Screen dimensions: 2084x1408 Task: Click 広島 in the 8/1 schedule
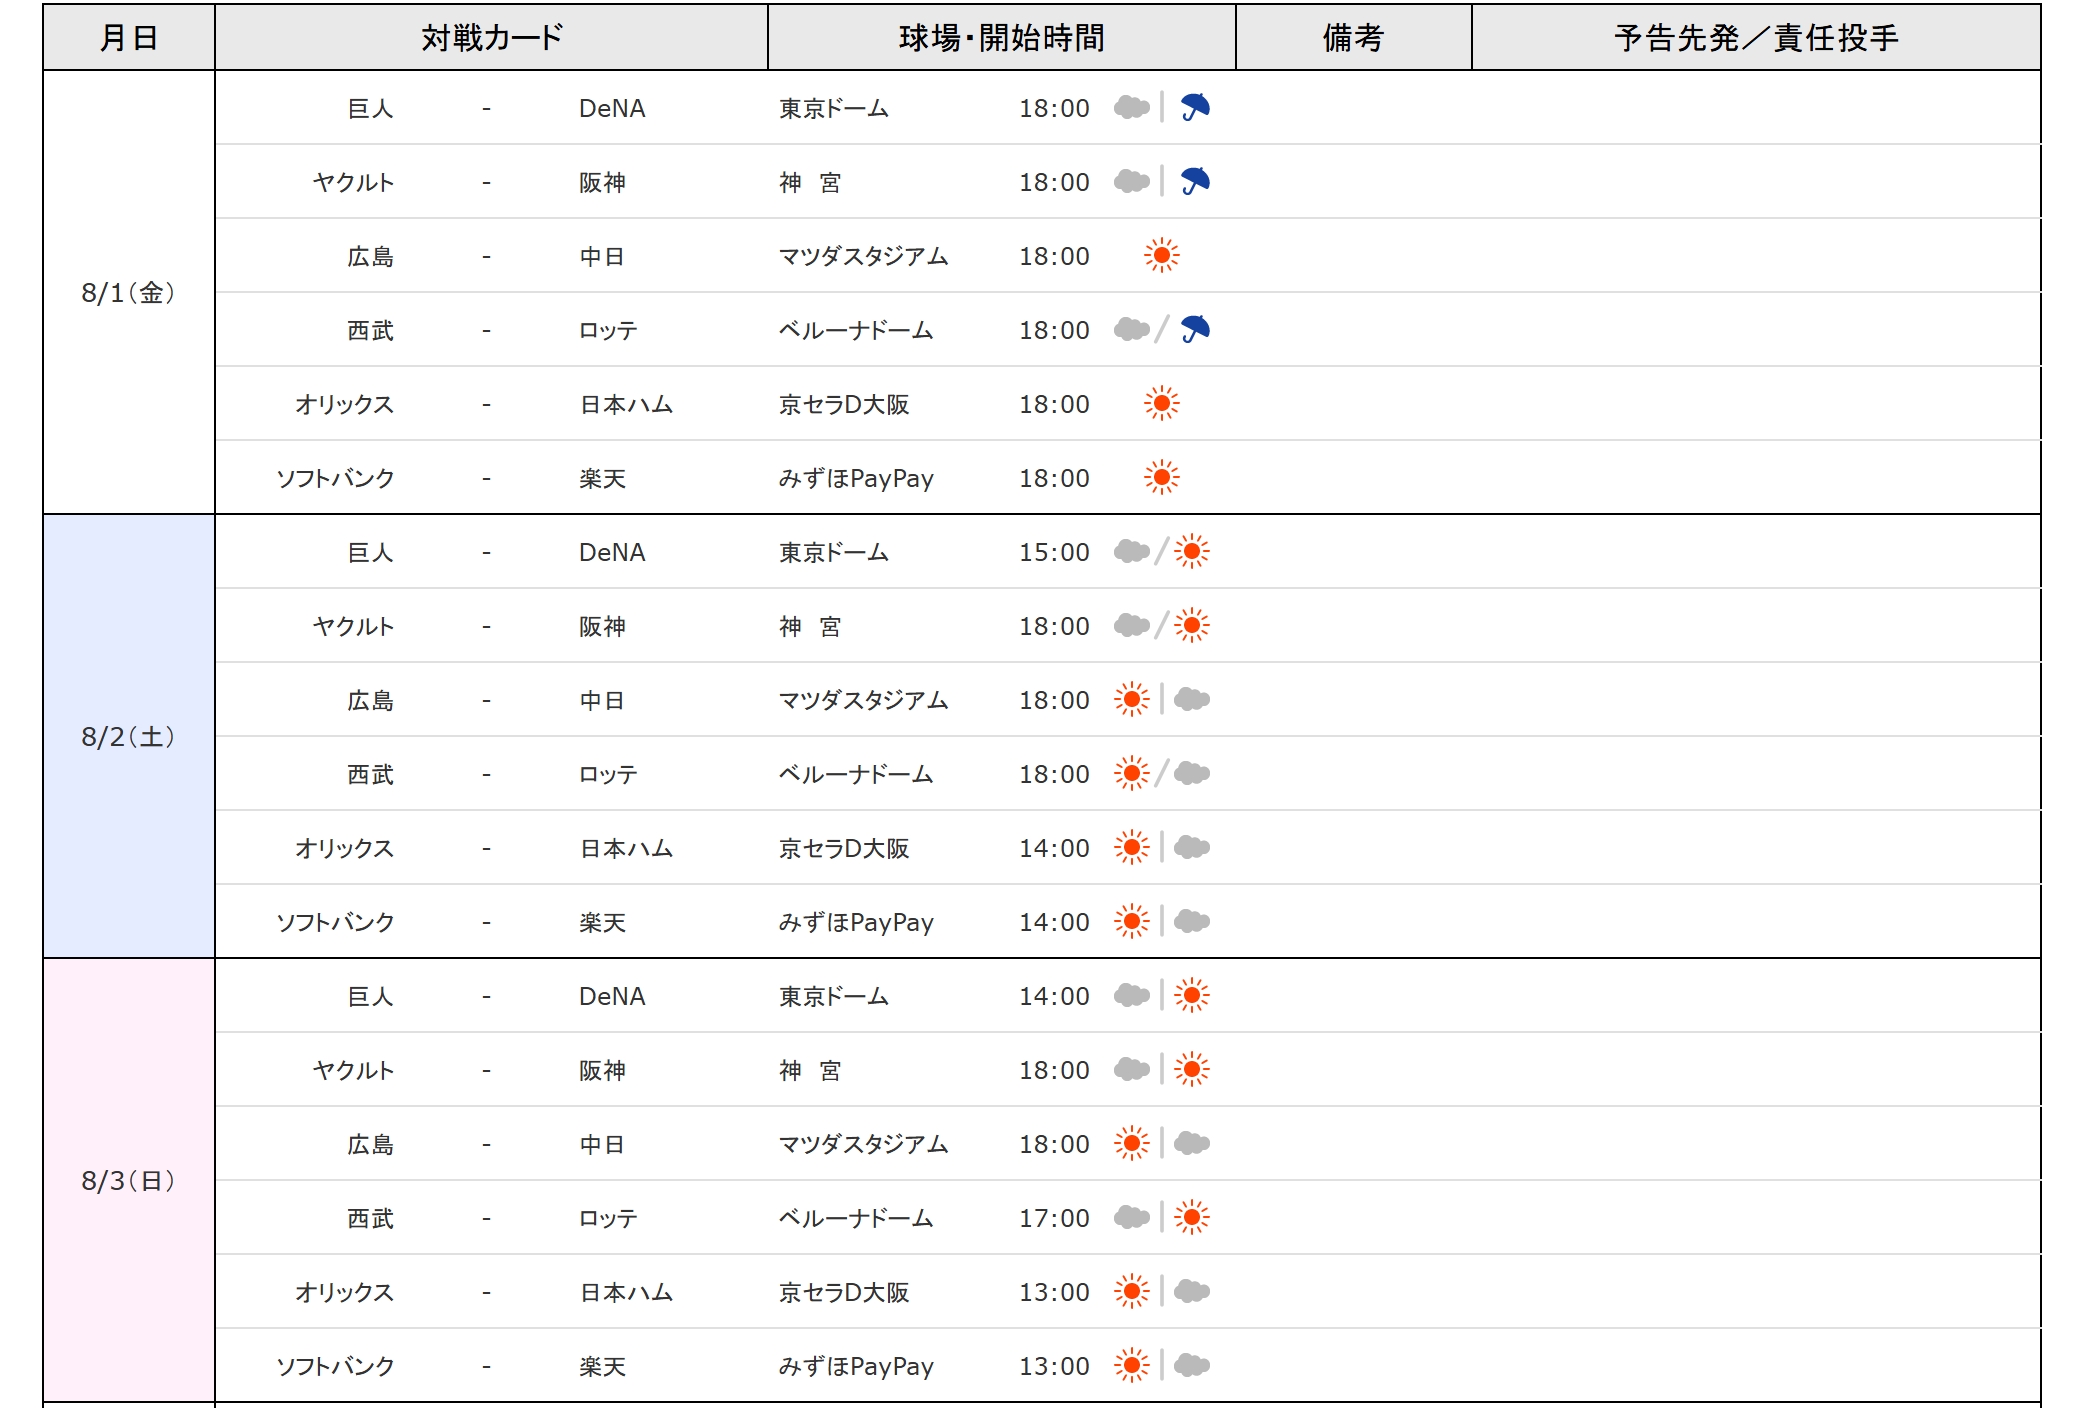(x=370, y=256)
